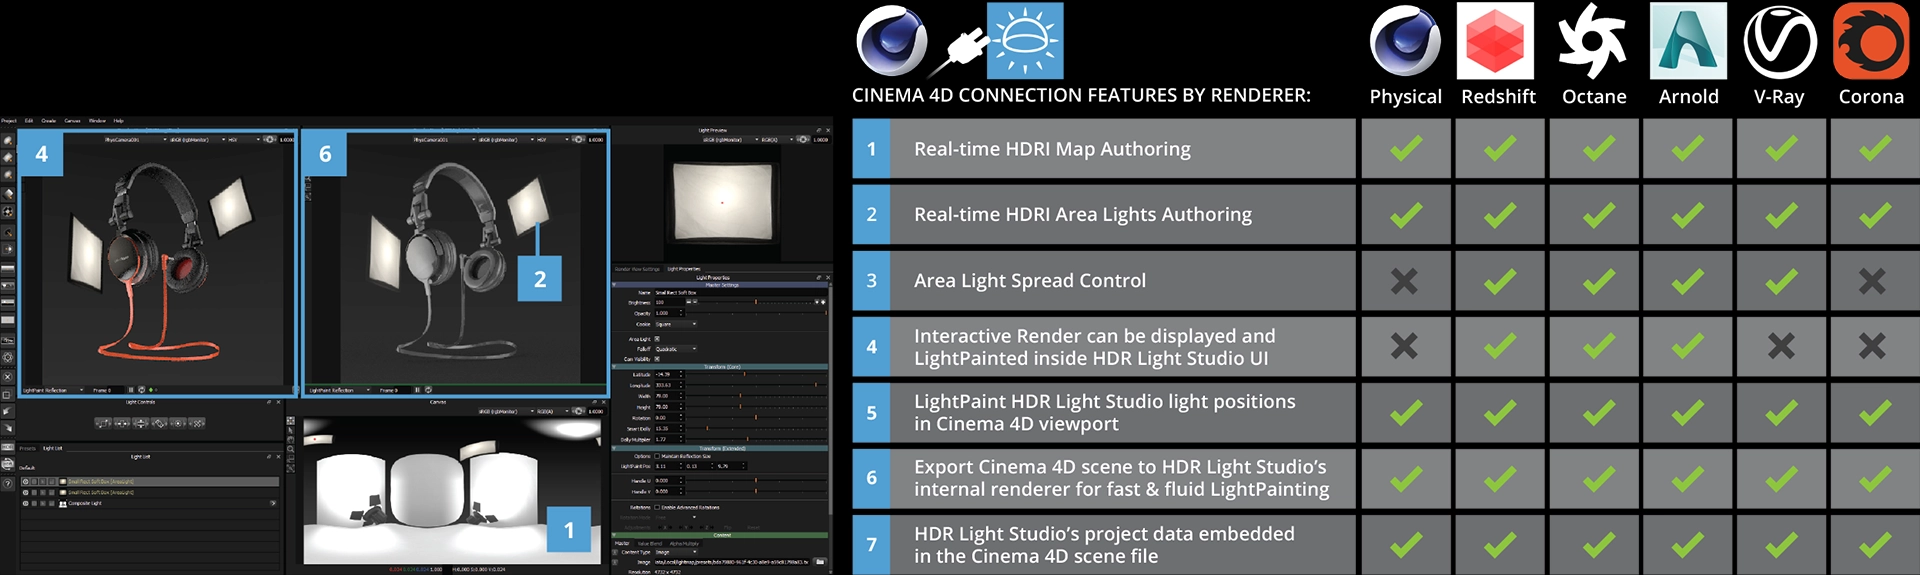Toggle visibility eye of Composite Light
The height and width of the screenshot is (575, 1920).
[25, 503]
